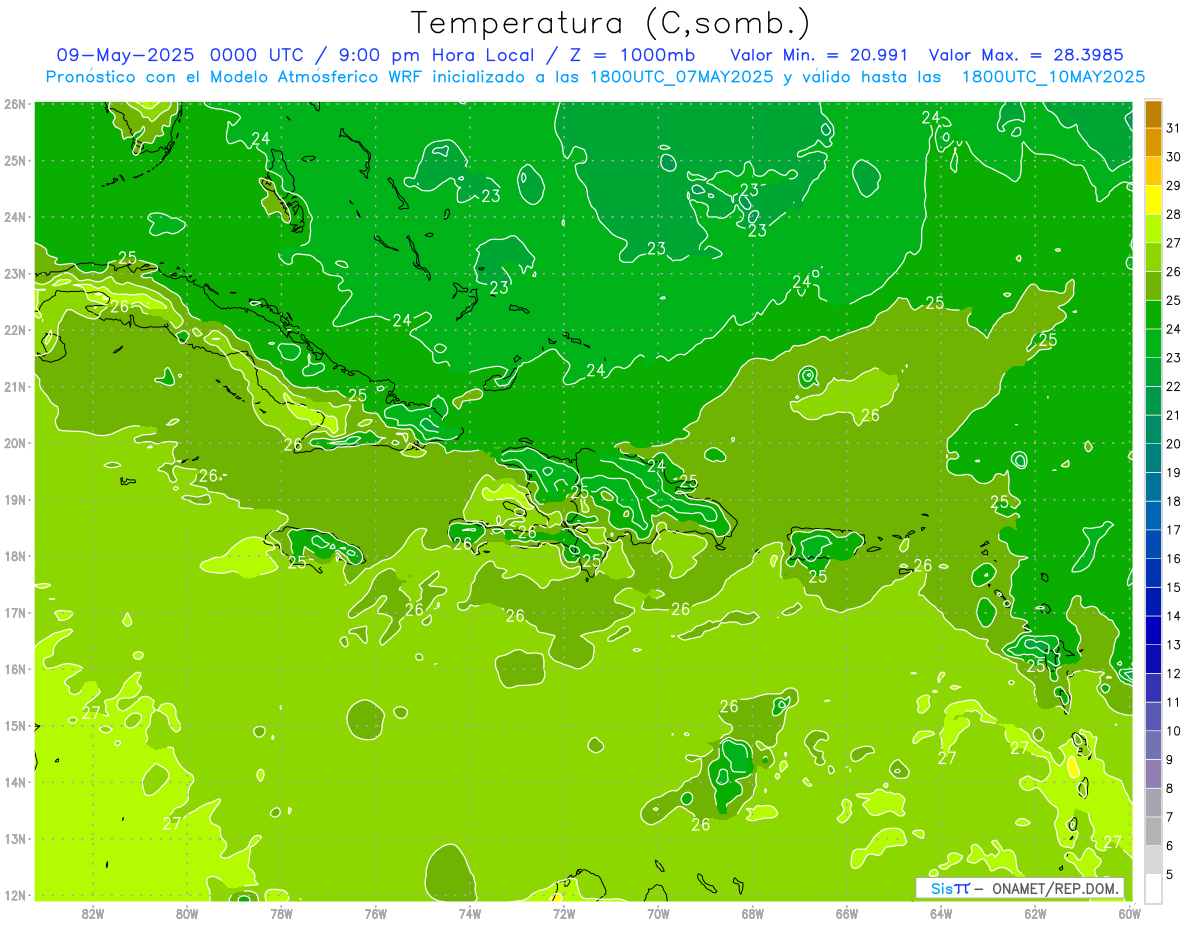The image size is (1200, 927).
Task: Click longitude axis label "78W"
Action: [x=281, y=913]
